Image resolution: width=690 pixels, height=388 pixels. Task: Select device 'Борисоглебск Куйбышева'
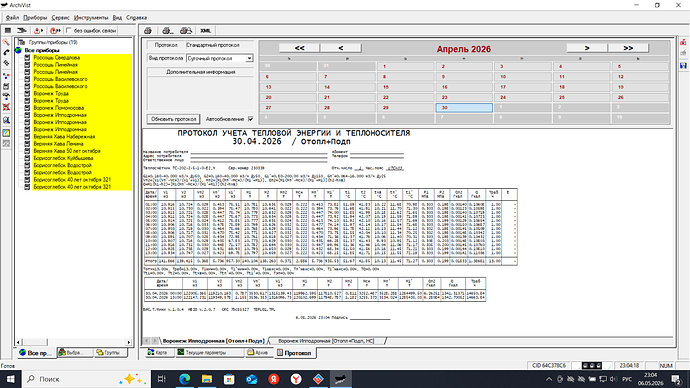click(63, 158)
